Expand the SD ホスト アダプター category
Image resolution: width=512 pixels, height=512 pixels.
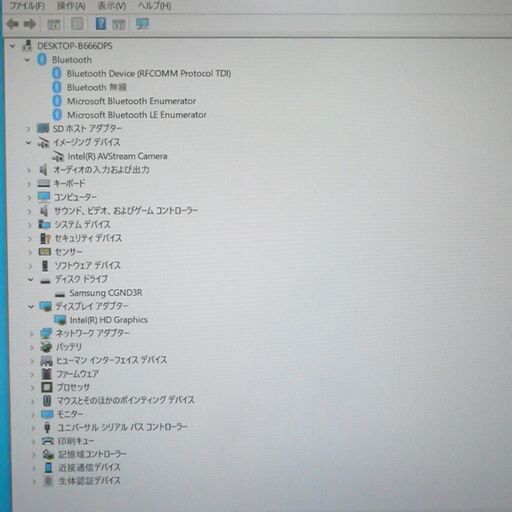click(28, 129)
